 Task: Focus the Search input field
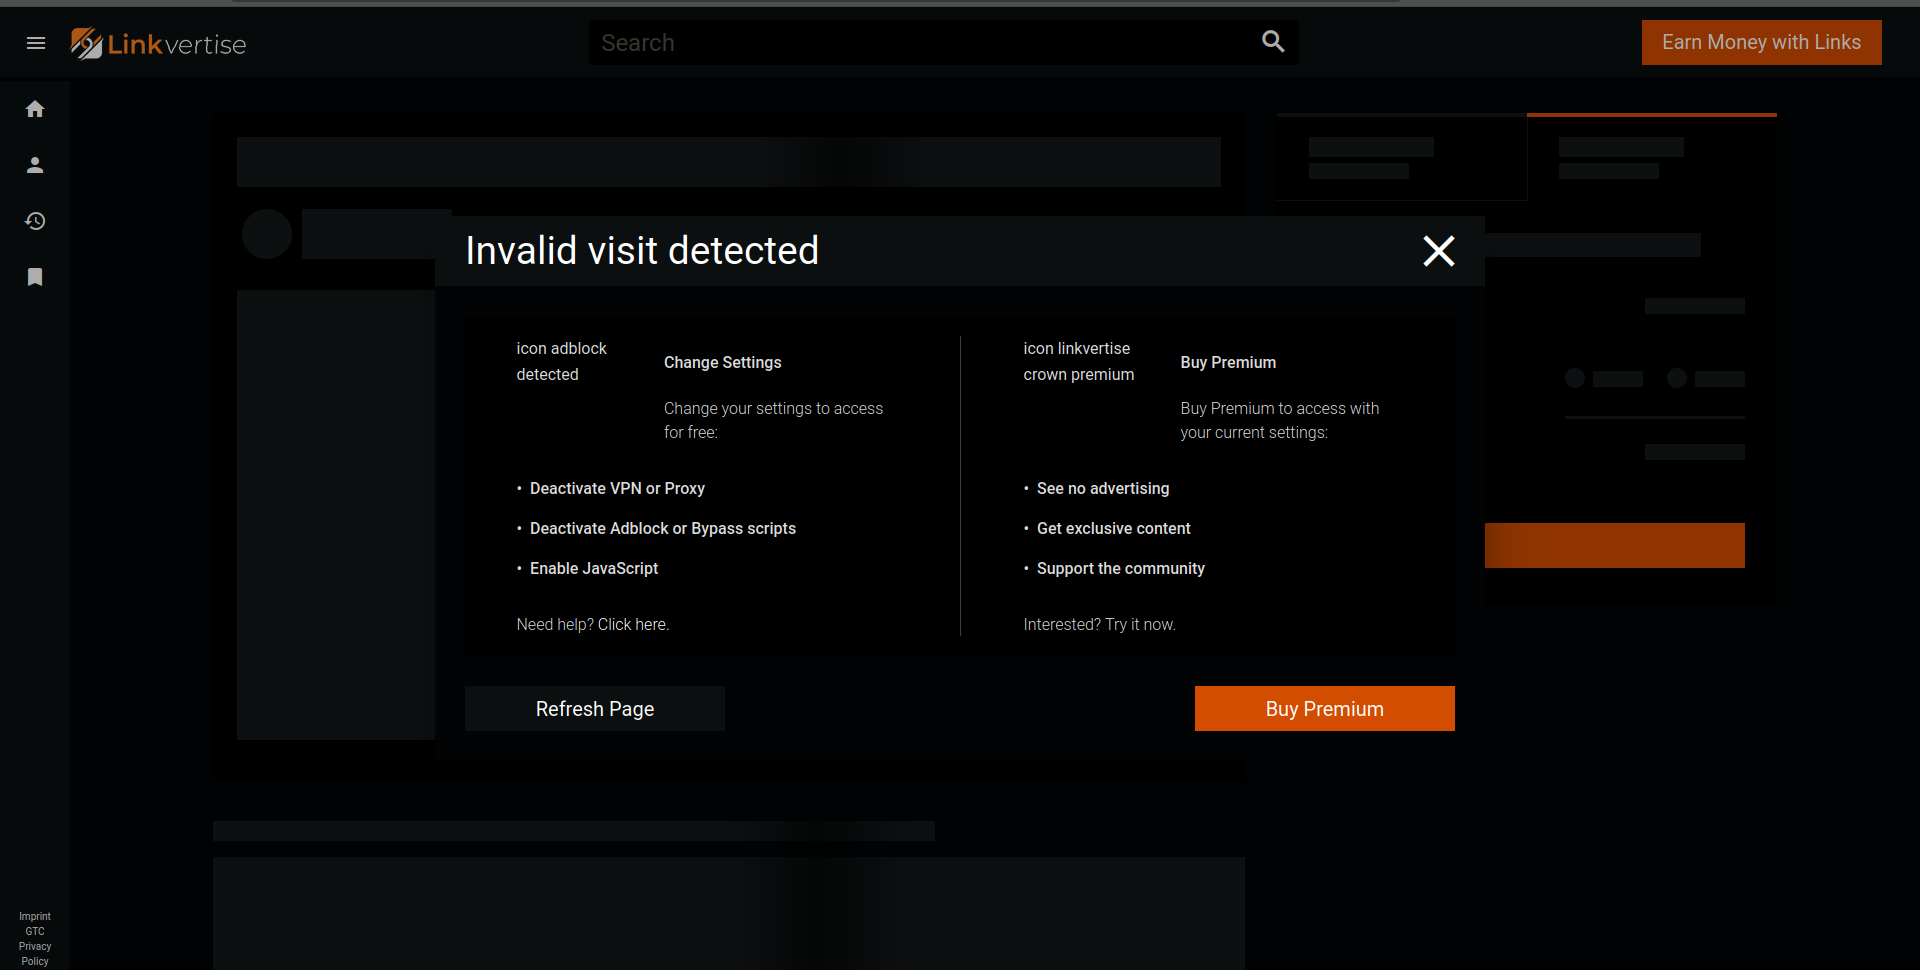click(x=925, y=43)
